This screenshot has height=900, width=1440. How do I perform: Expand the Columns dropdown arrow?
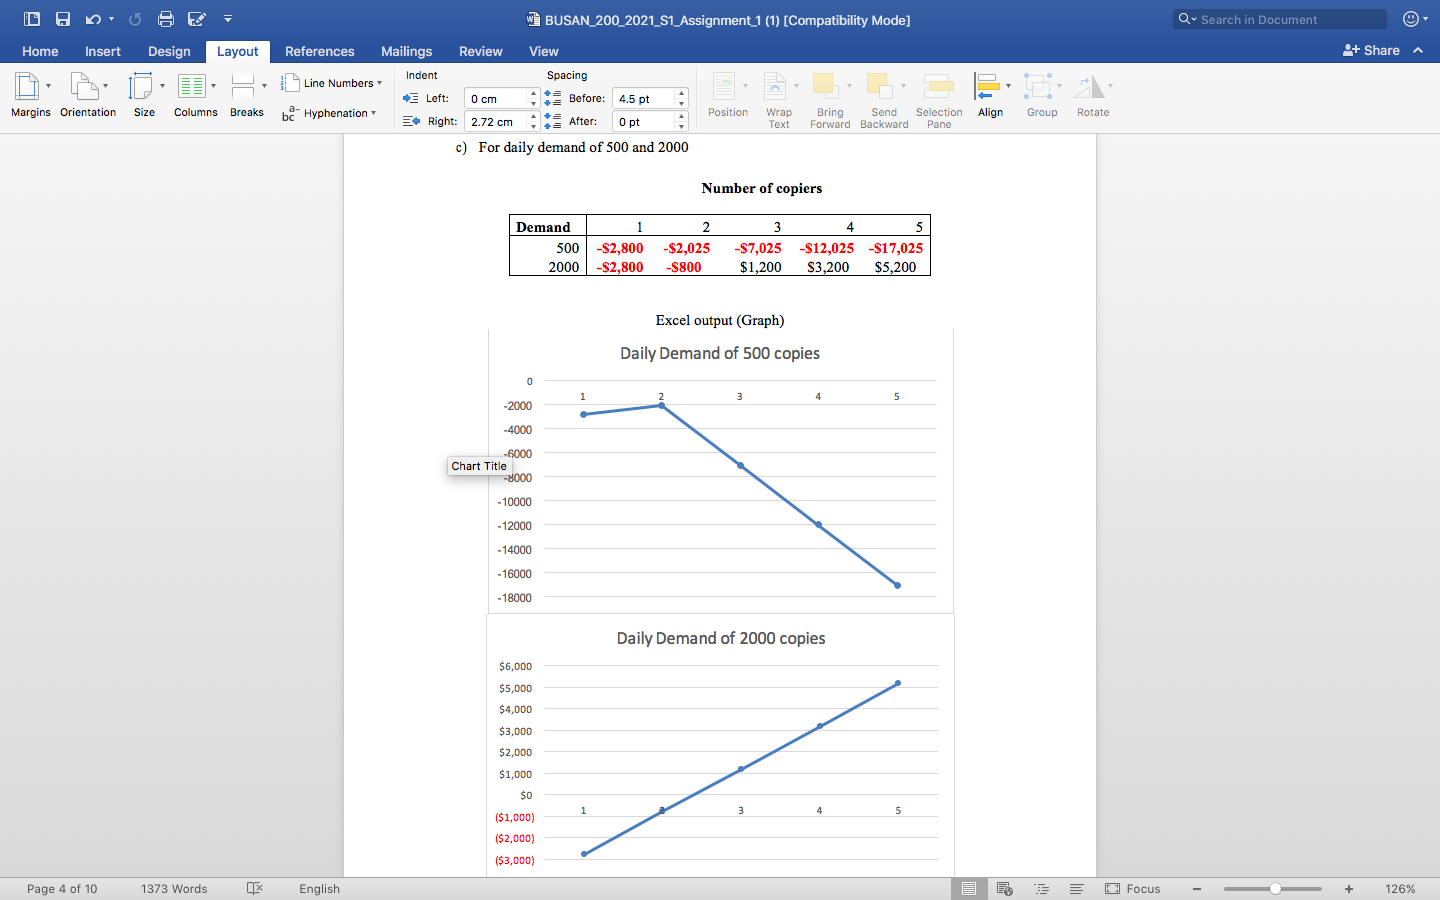[x=213, y=86]
